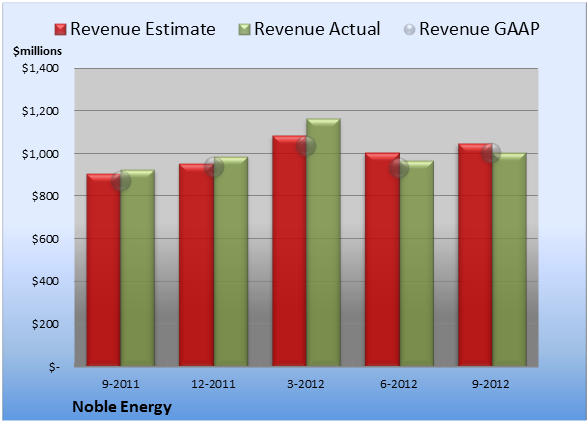Click the GAAP marker for 12-2011
Screen dimensions: 588x422
[214, 167]
